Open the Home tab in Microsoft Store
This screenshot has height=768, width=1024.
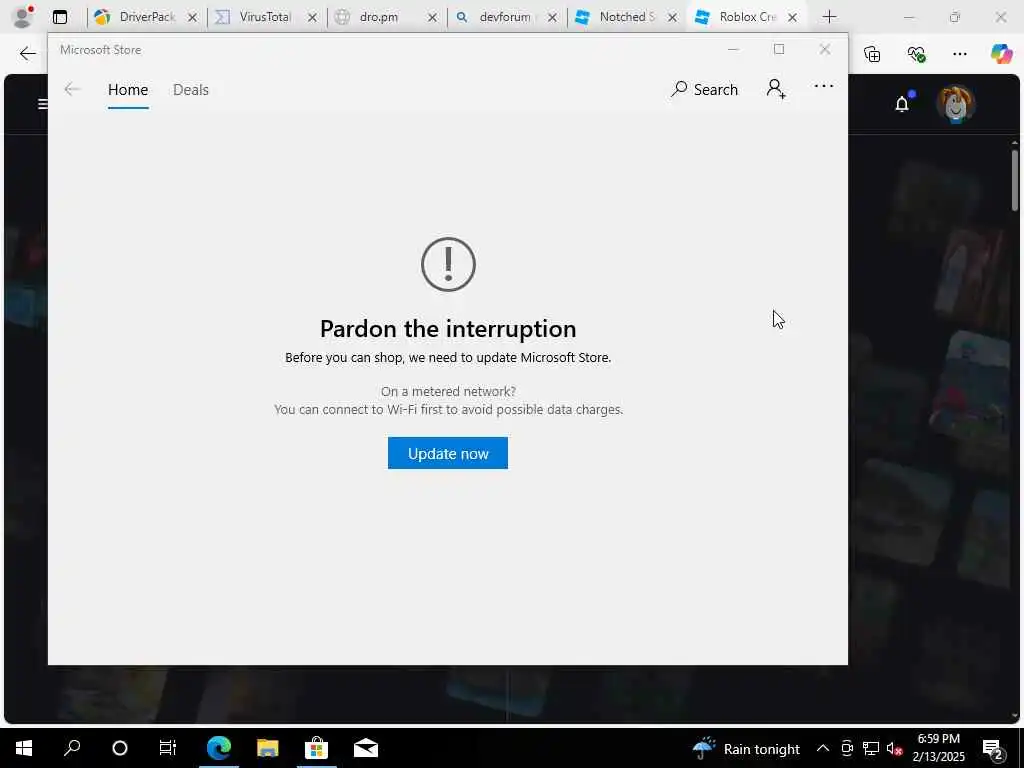(128, 89)
